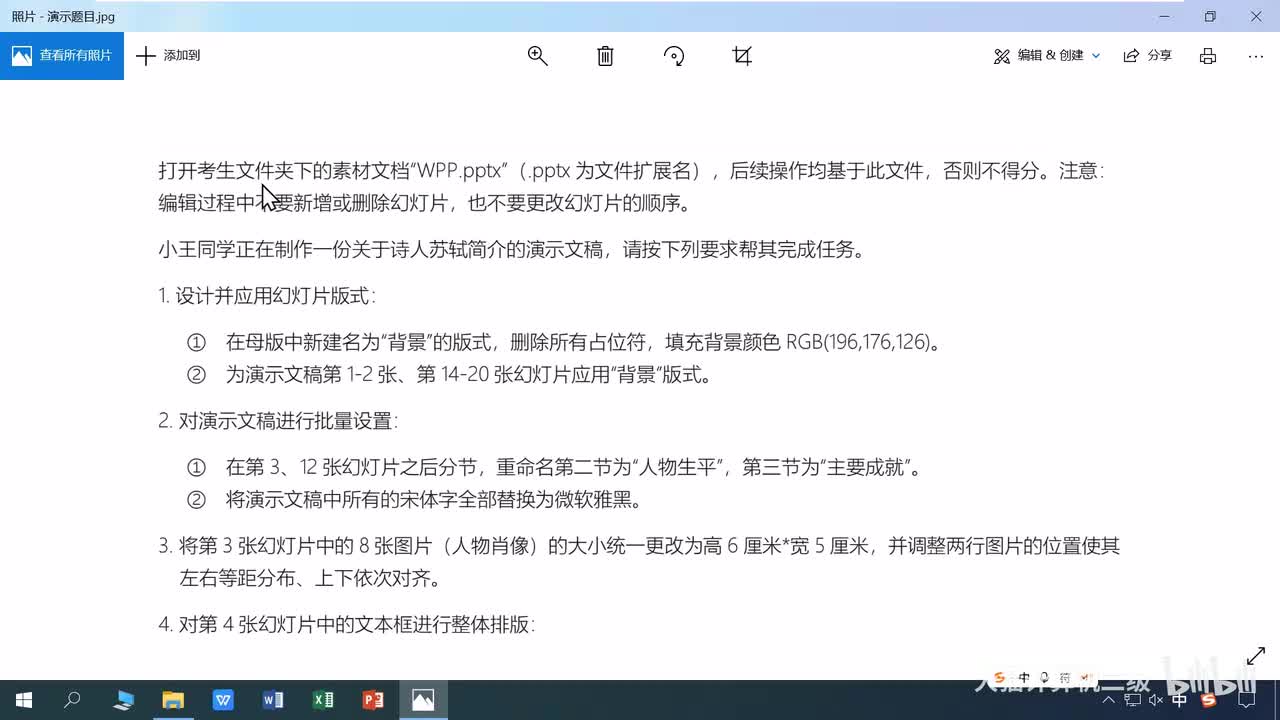Click the text '4. 对第 4 张幻灯片中的文本框进行整体排版:'
Image resolution: width=1280 pixels, height=720 pixels.
347,624
